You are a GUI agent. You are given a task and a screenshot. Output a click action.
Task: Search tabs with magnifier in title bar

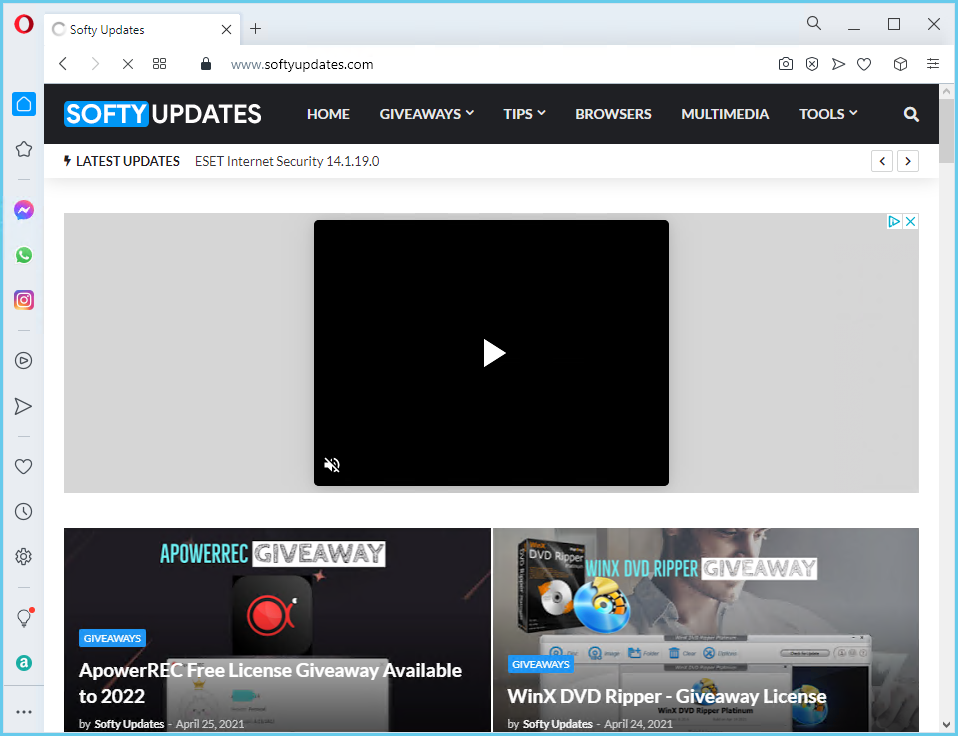(x=814, y=23)
